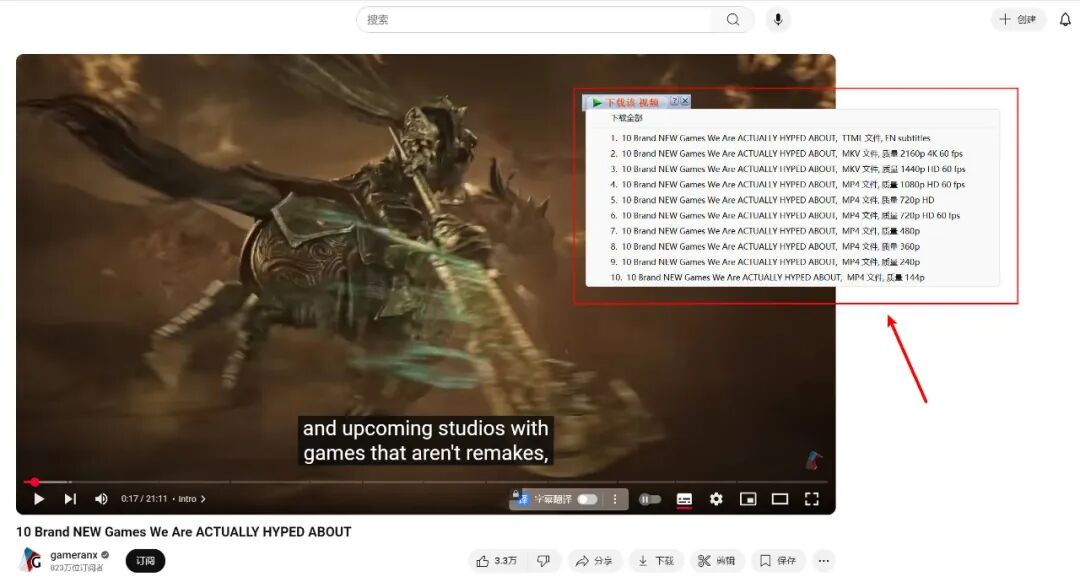Select the MKV 2160p 4K 60 fps download

(x=786, y=154)
